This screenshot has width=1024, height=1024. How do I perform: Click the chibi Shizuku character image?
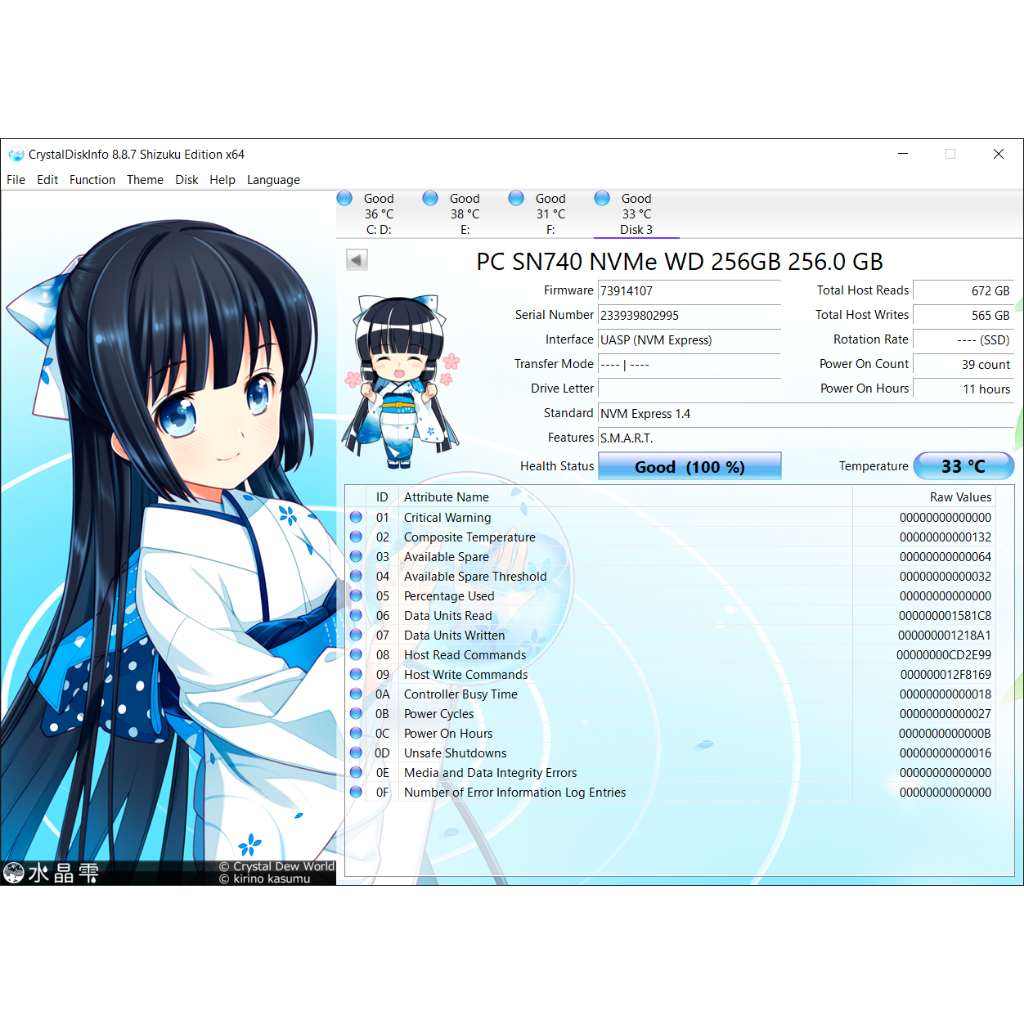[x=399, y=382]
